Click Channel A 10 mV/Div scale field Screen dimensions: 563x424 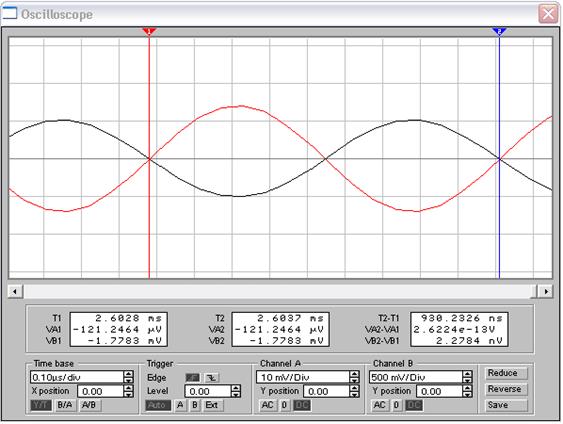pyautogui.click(x=303, y=377)
